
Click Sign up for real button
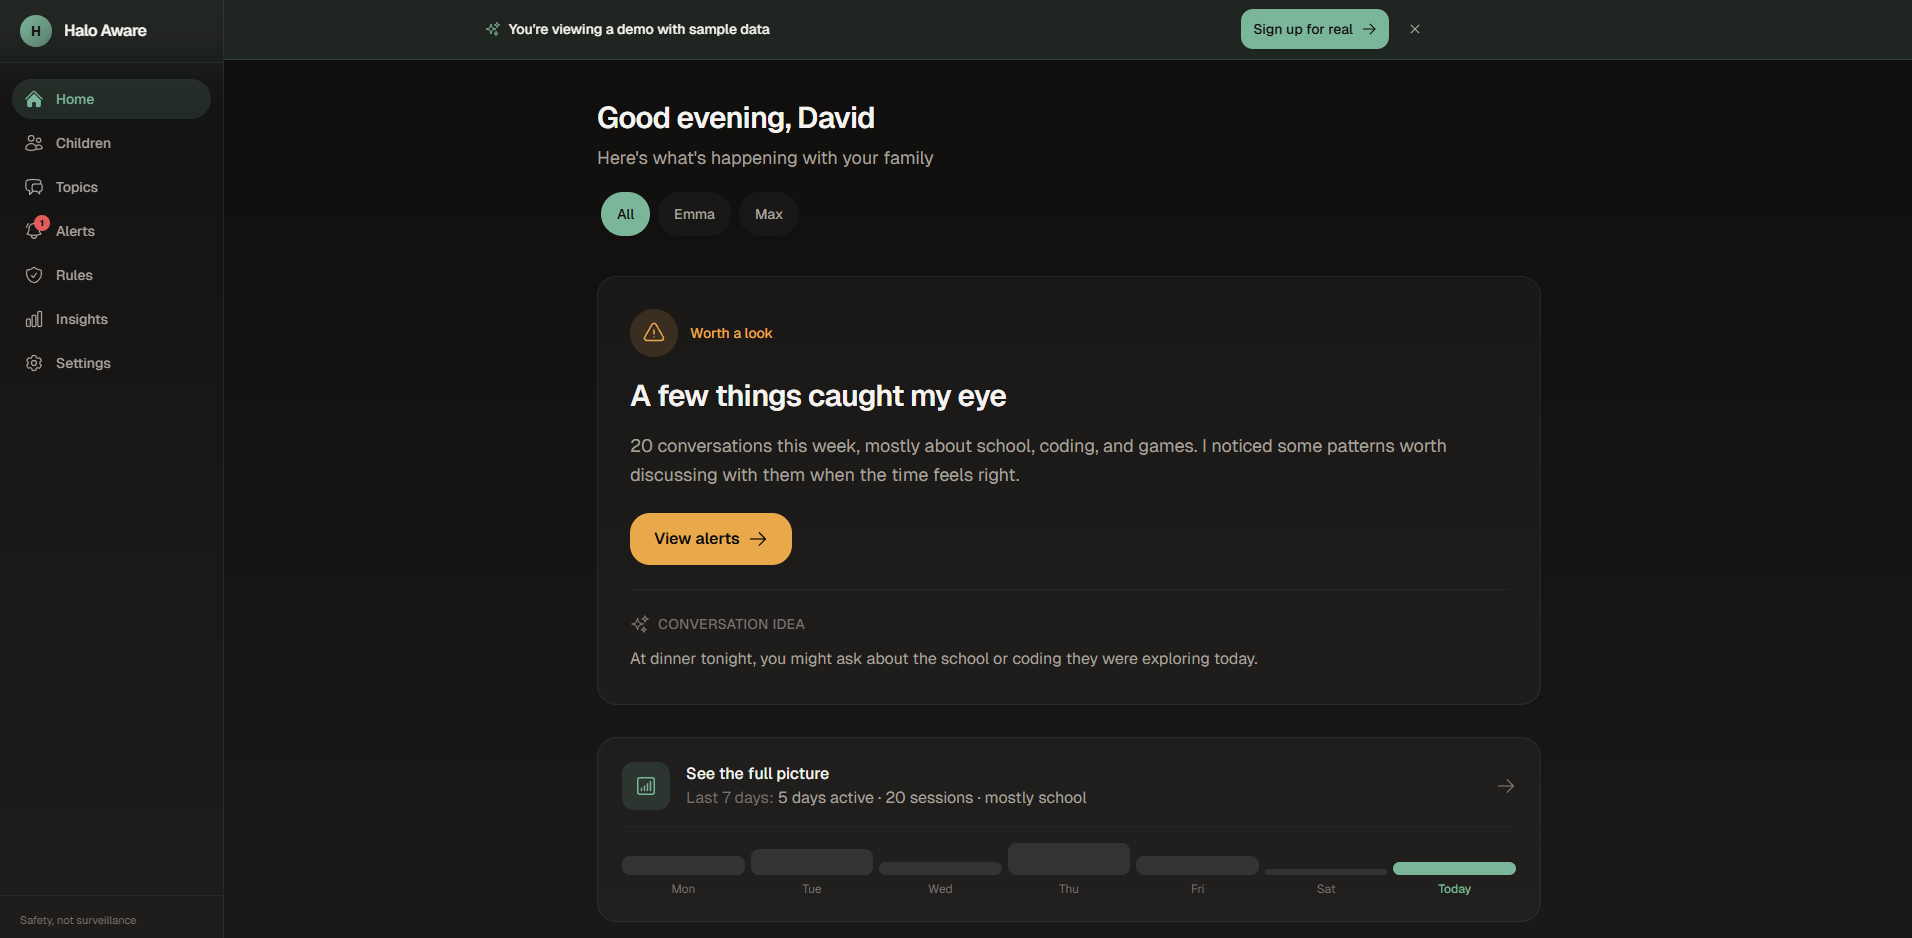click(1314, 29)
